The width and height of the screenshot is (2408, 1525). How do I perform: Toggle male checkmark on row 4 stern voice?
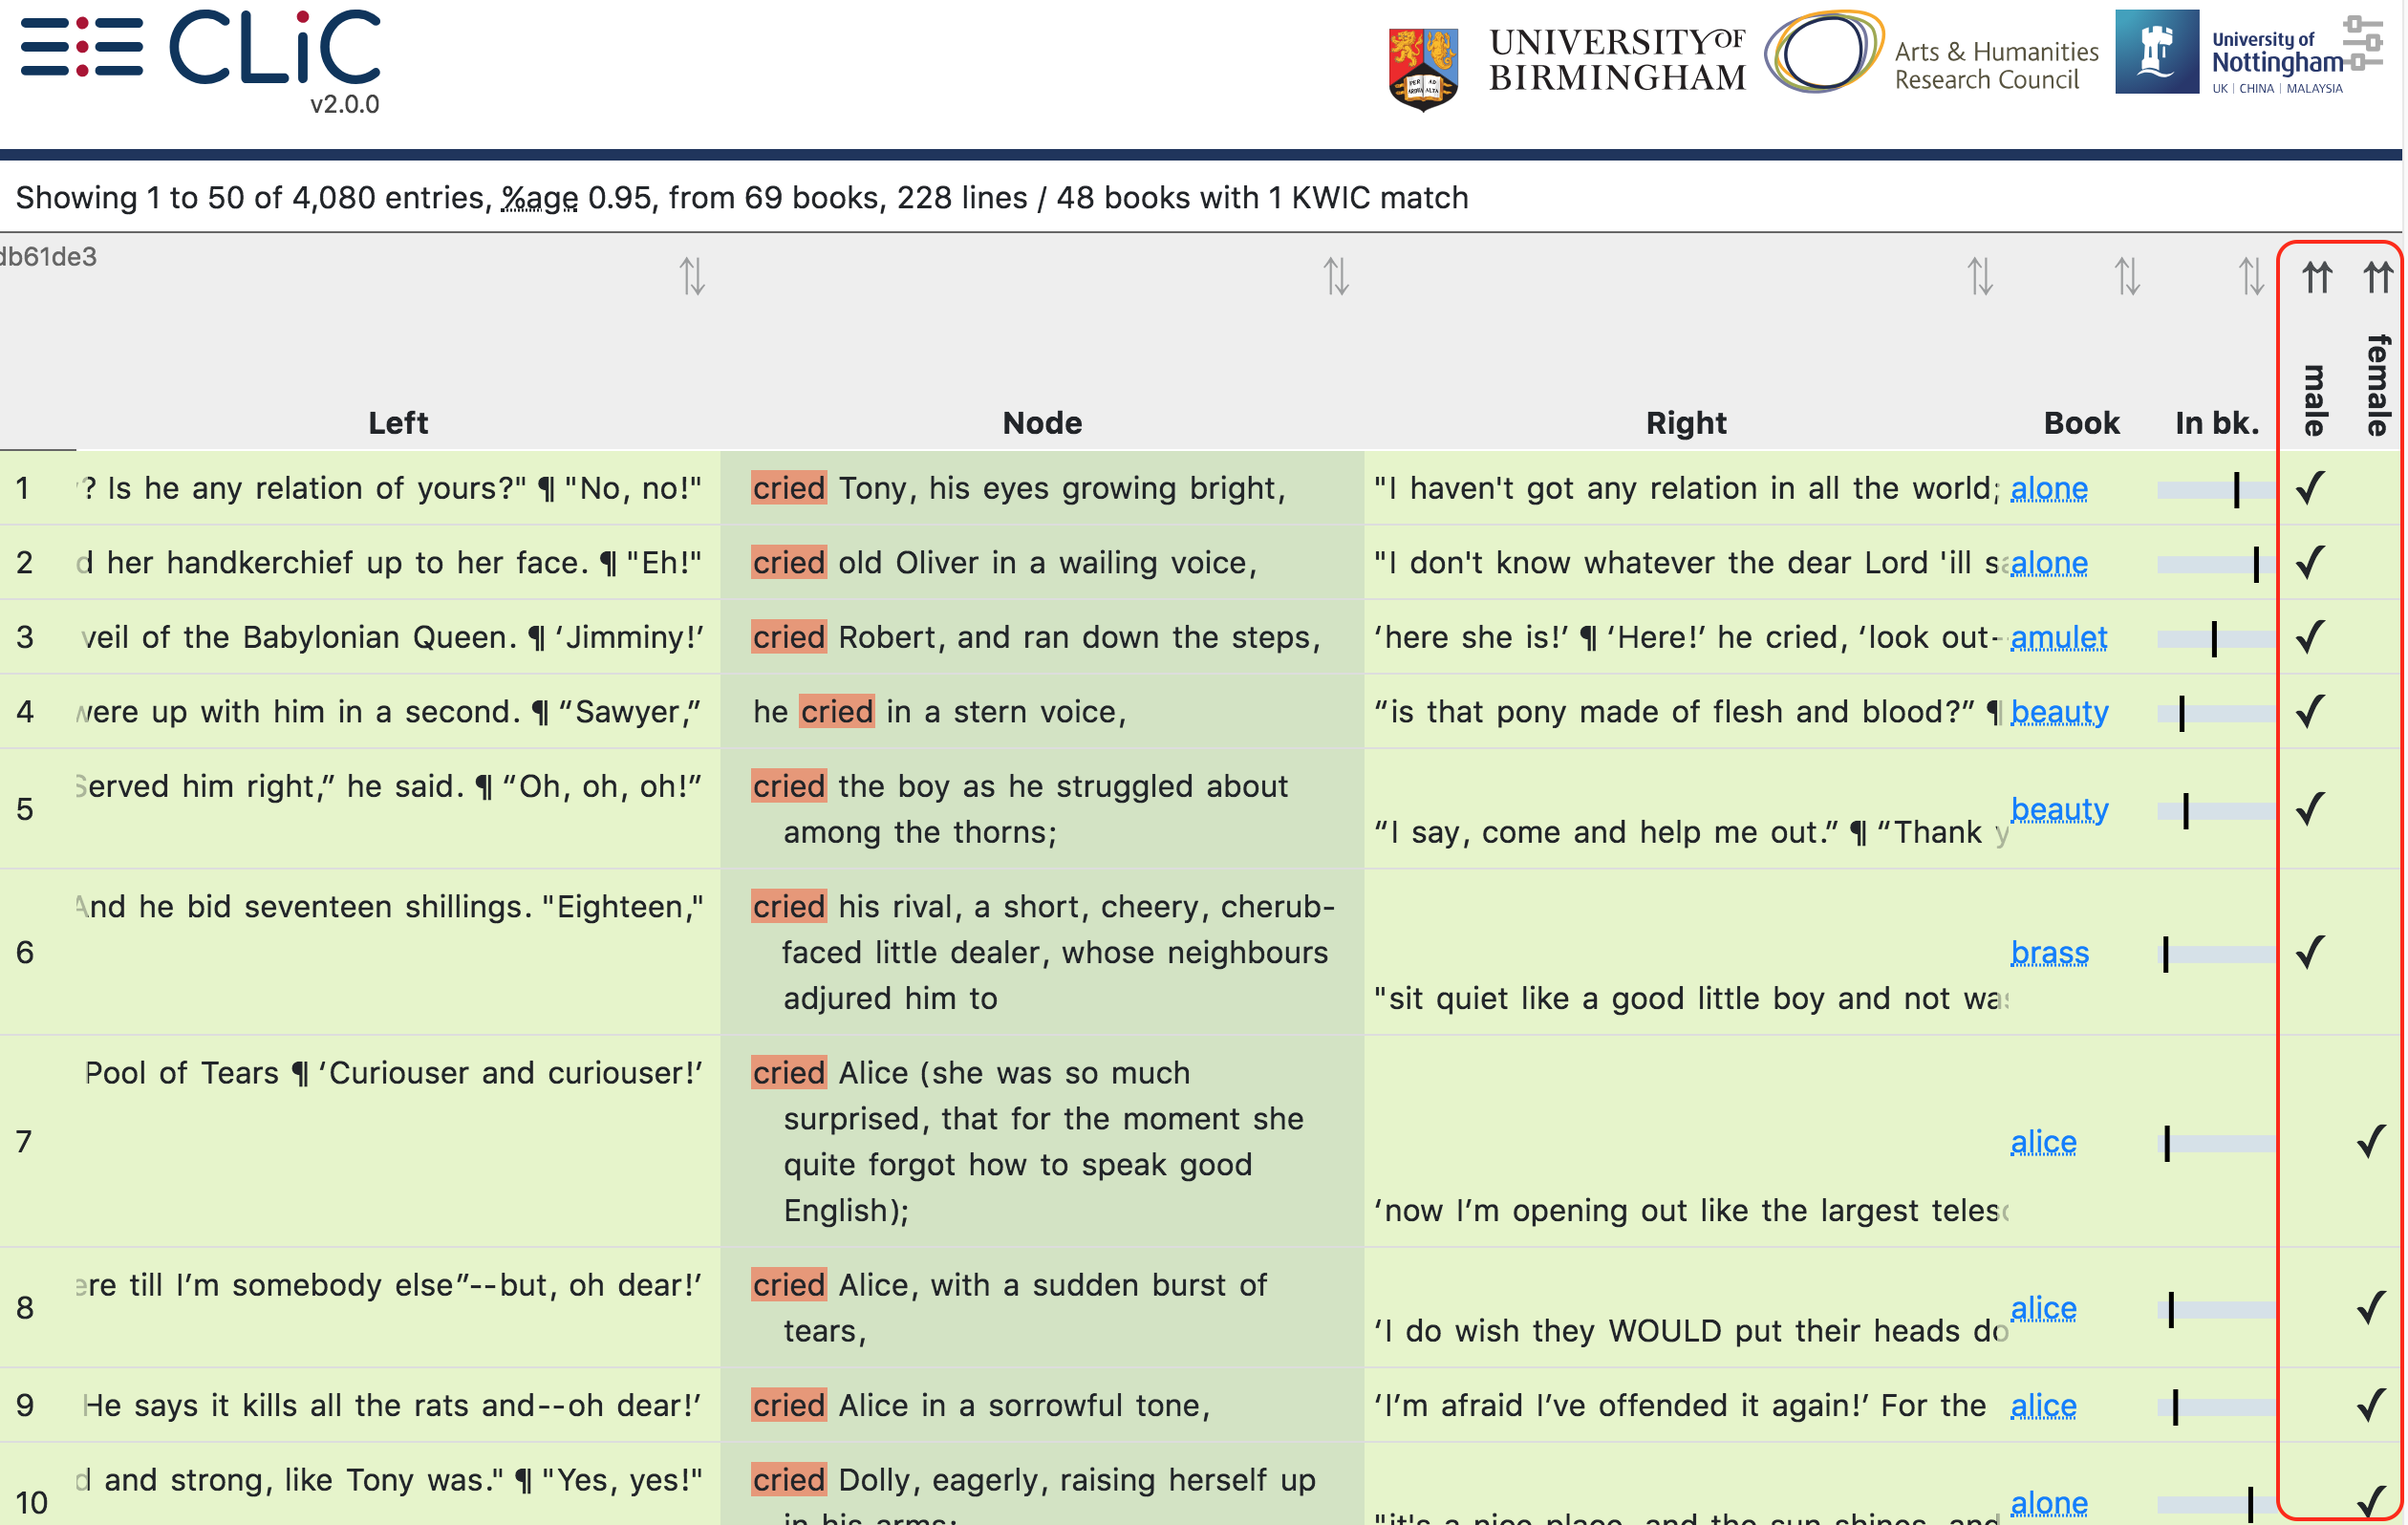(2310, 711)
